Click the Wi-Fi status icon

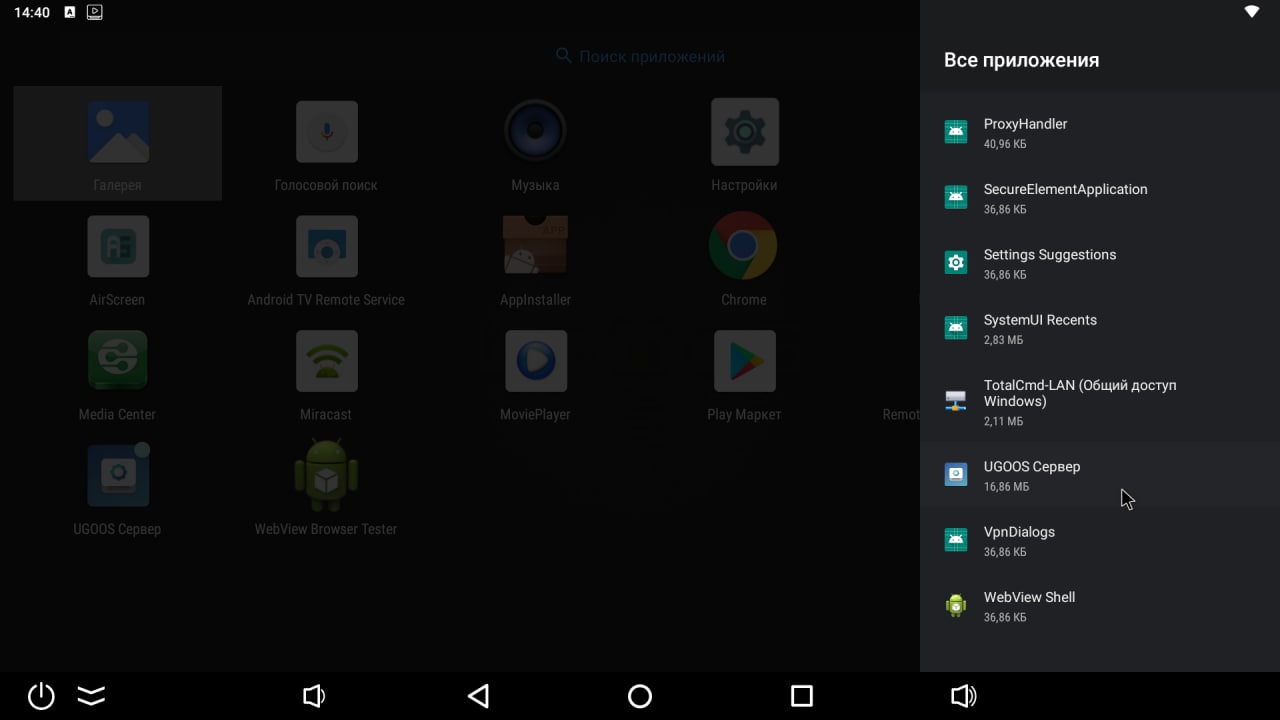[x=1251, y=12]
